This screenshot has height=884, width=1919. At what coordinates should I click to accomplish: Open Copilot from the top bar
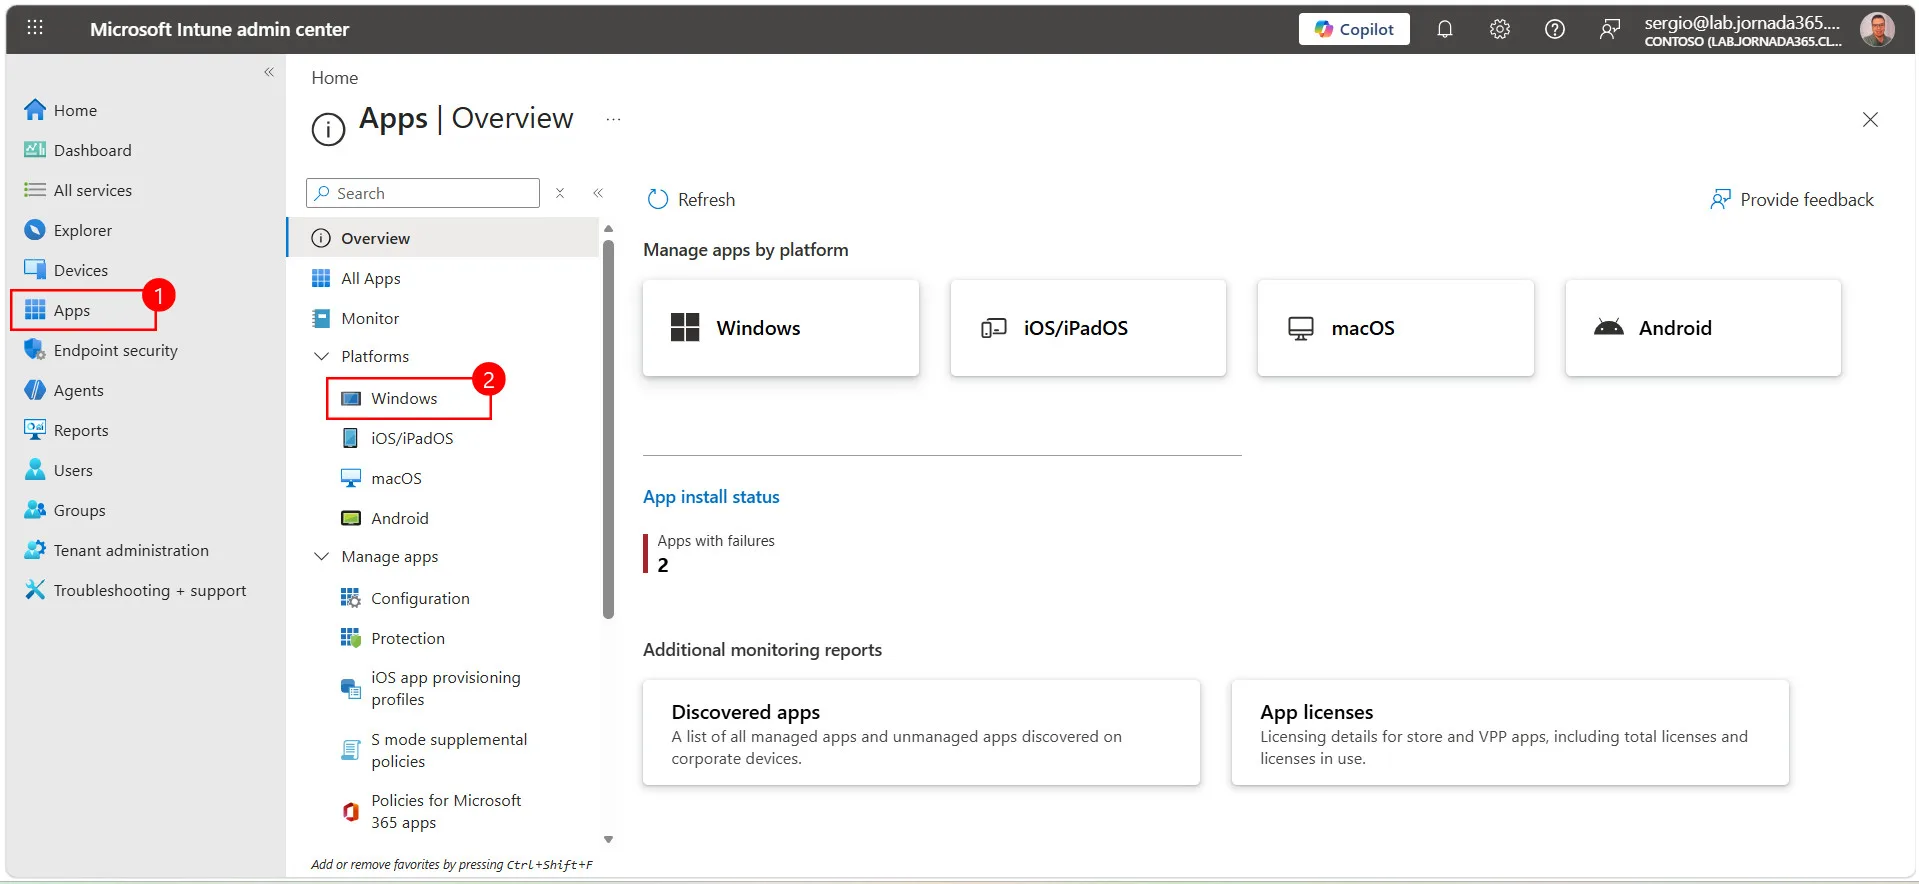point(1354,29)
